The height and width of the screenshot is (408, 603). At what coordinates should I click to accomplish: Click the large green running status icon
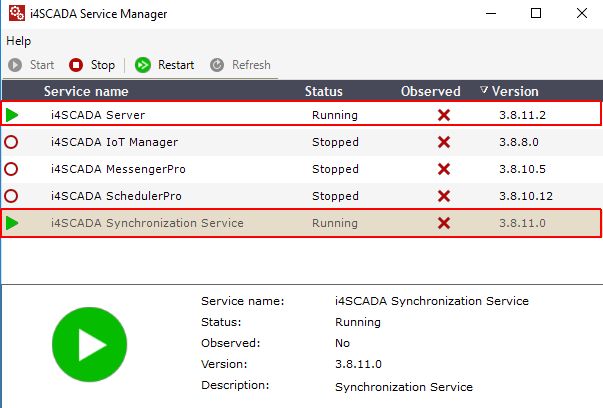click(90, 344)
